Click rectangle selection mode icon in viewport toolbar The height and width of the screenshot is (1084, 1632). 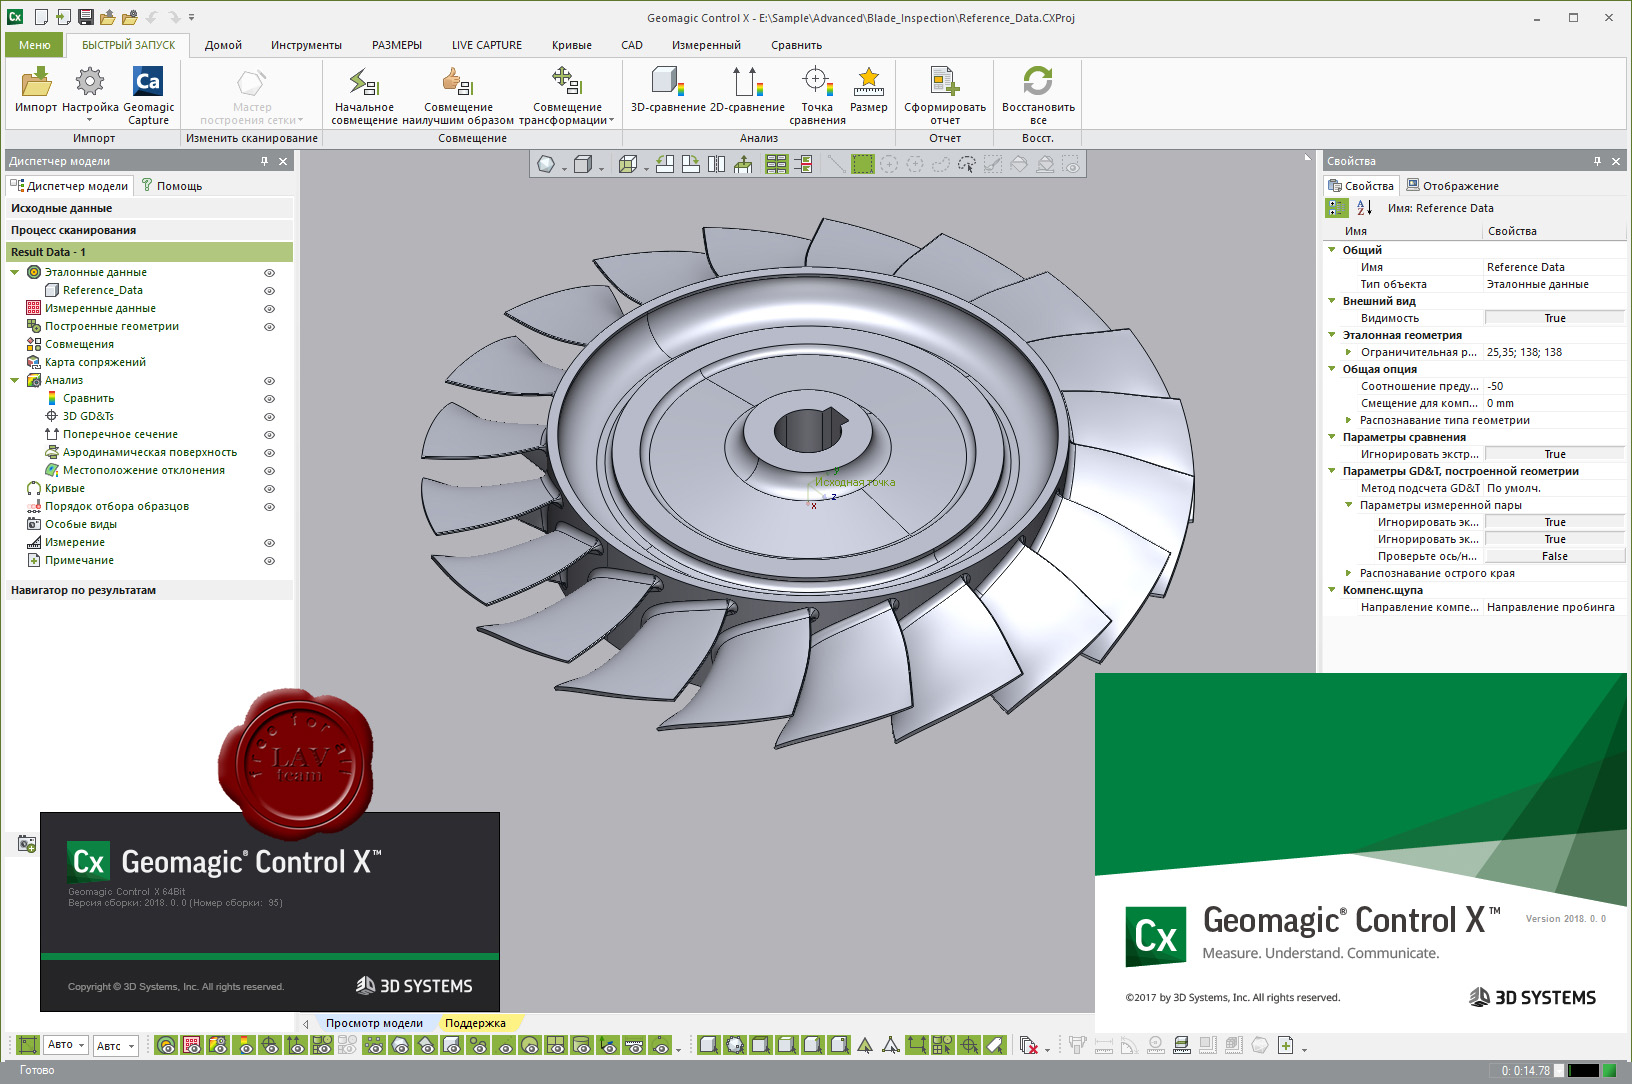pyautogui.click(x=863, y=164)
